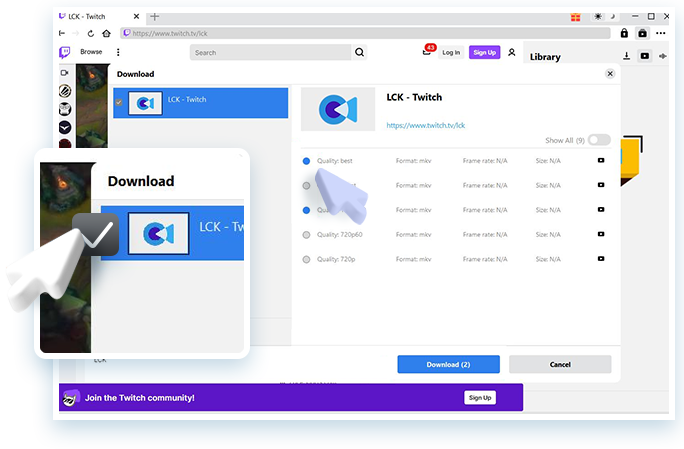Open notifications inbox with 43 badge
The width and height of the screenshot is (684, 449).
(427, 52)
